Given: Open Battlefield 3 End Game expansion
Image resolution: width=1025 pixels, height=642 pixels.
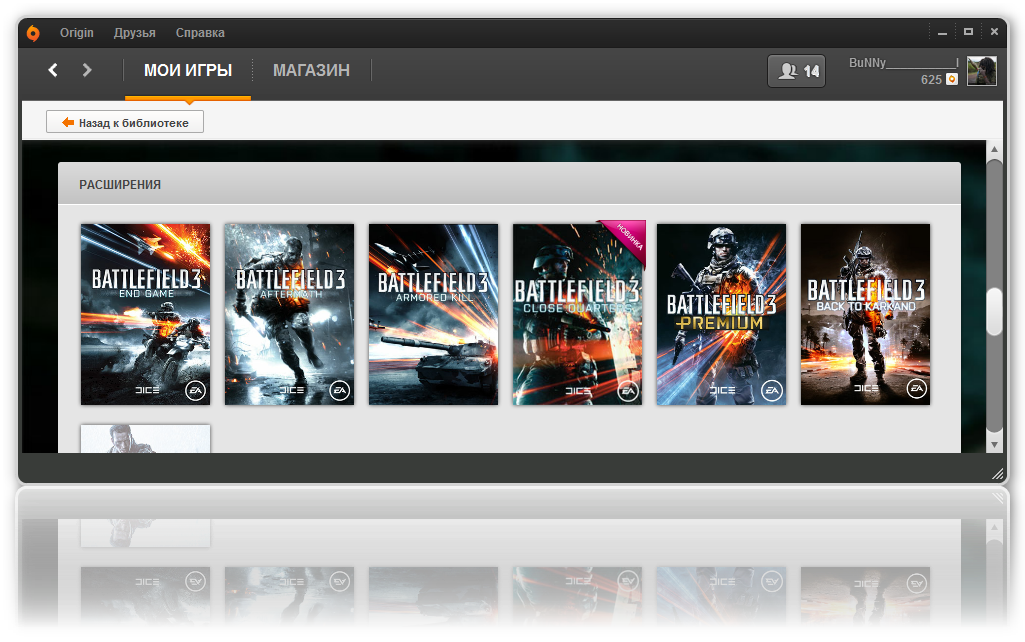Looking at the screenshot, I should coord(146,314).
